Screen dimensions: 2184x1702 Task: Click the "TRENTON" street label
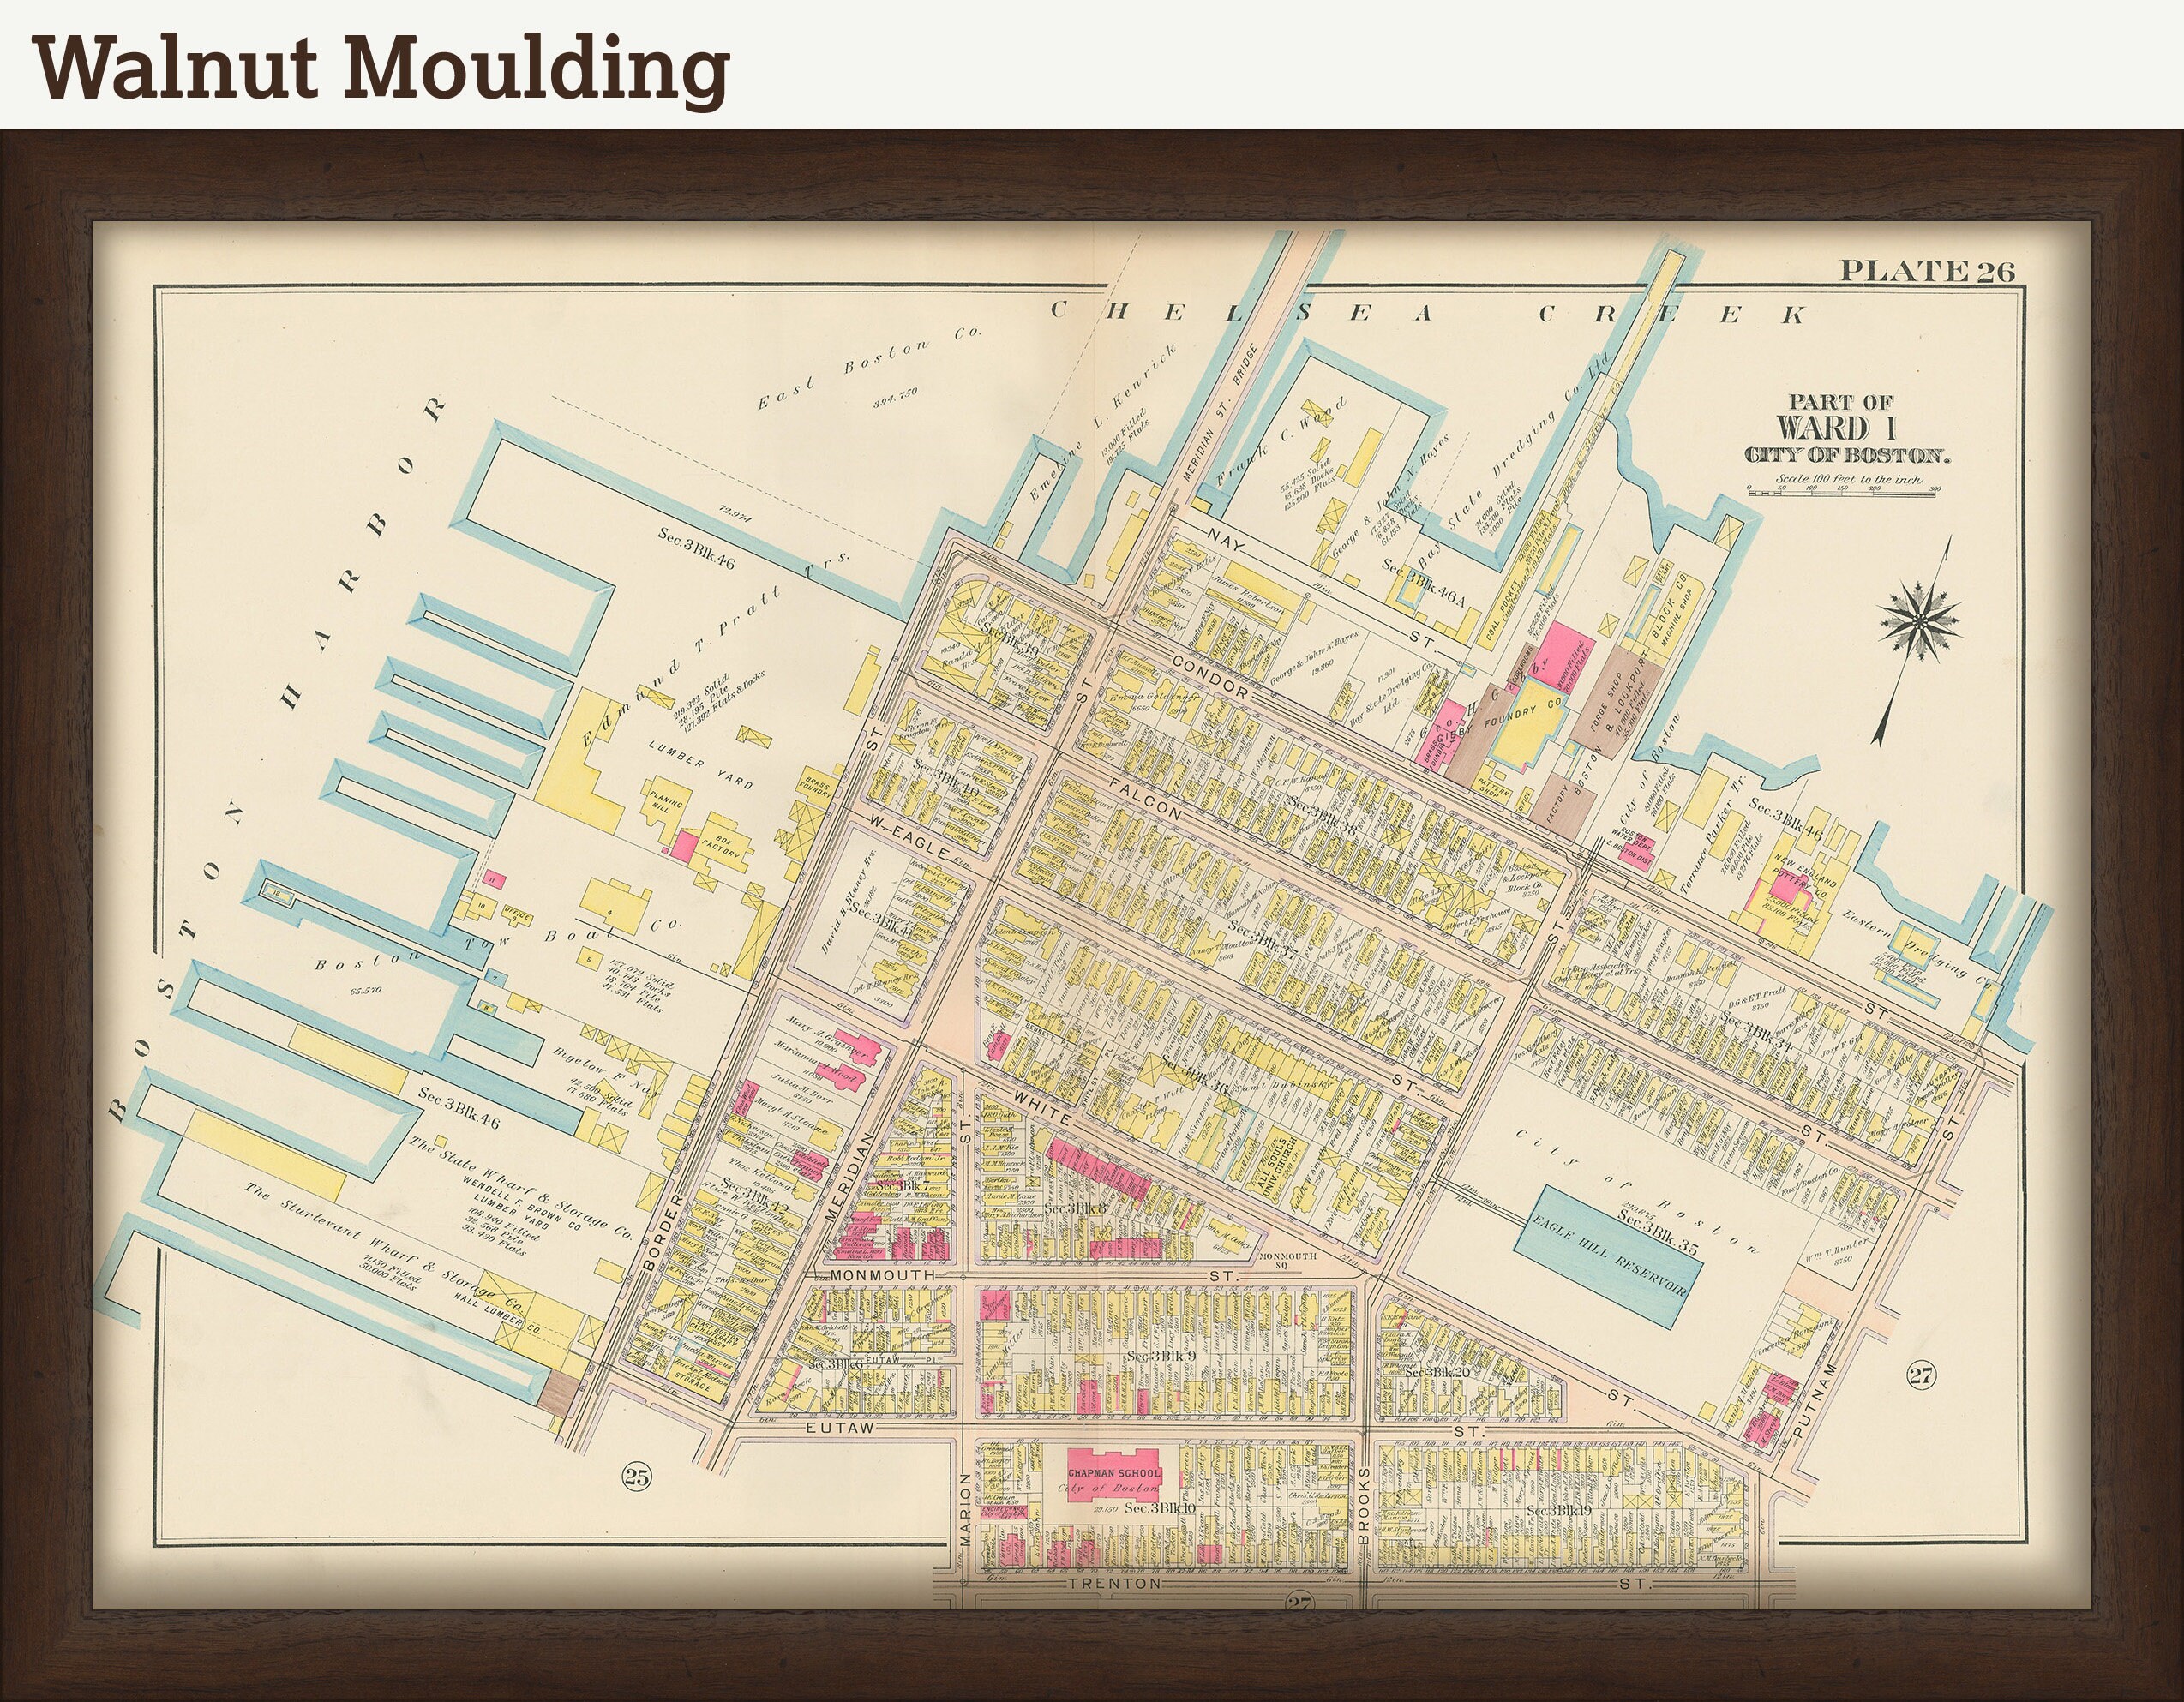coord(1114,1585)
